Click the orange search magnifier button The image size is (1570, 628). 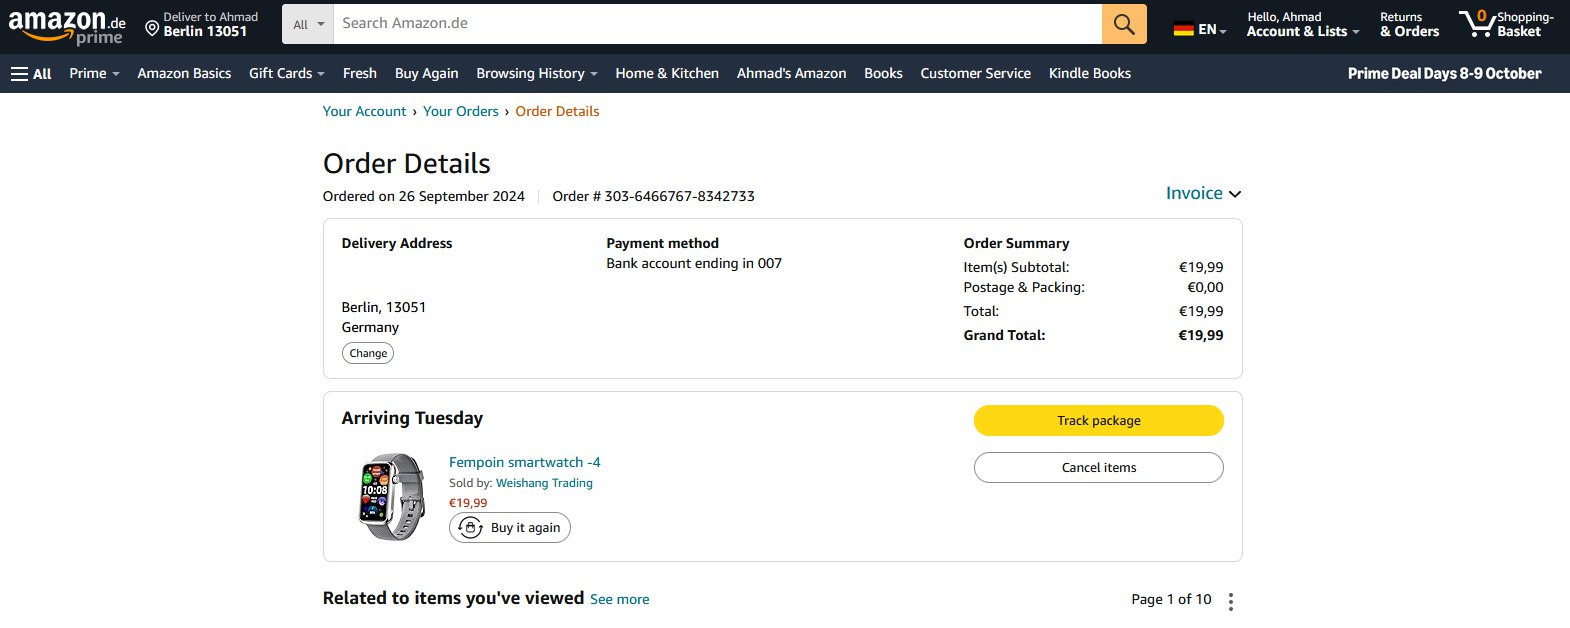[1124, 24]
